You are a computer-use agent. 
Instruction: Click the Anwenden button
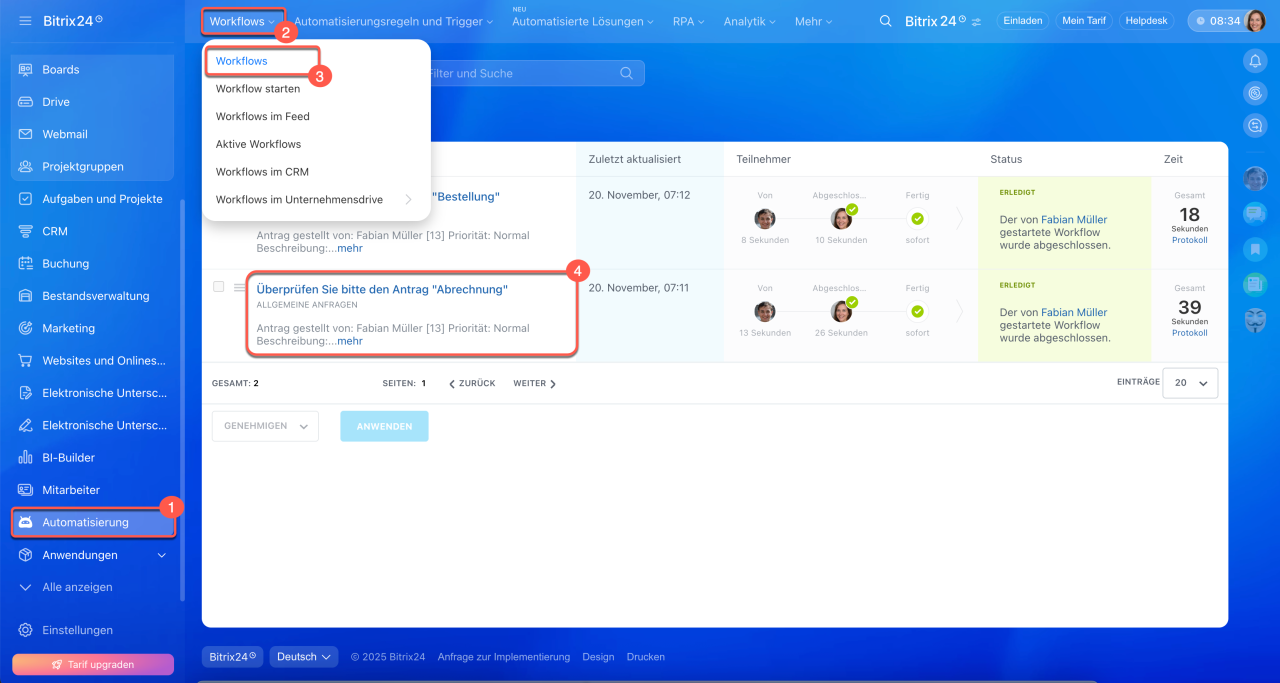tap(384, 426)
